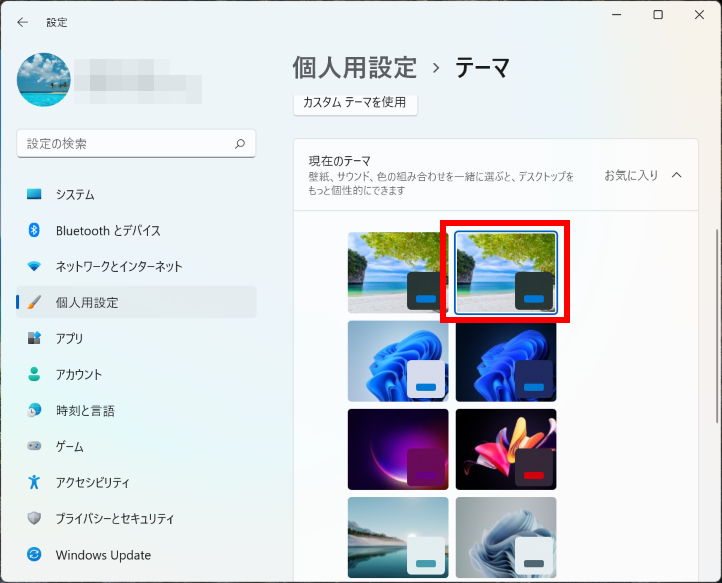
Task: Click the カスタム テーマを使用 button
Action: point(355,103)
